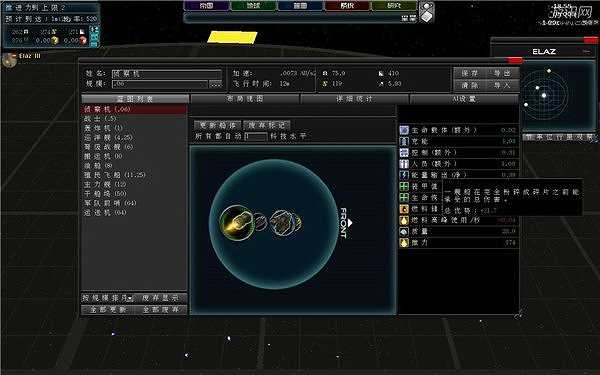The image size is (600, 375).
Task: Open the 按规模排序 sort dropdown
Action: click(x=108, y=298)
